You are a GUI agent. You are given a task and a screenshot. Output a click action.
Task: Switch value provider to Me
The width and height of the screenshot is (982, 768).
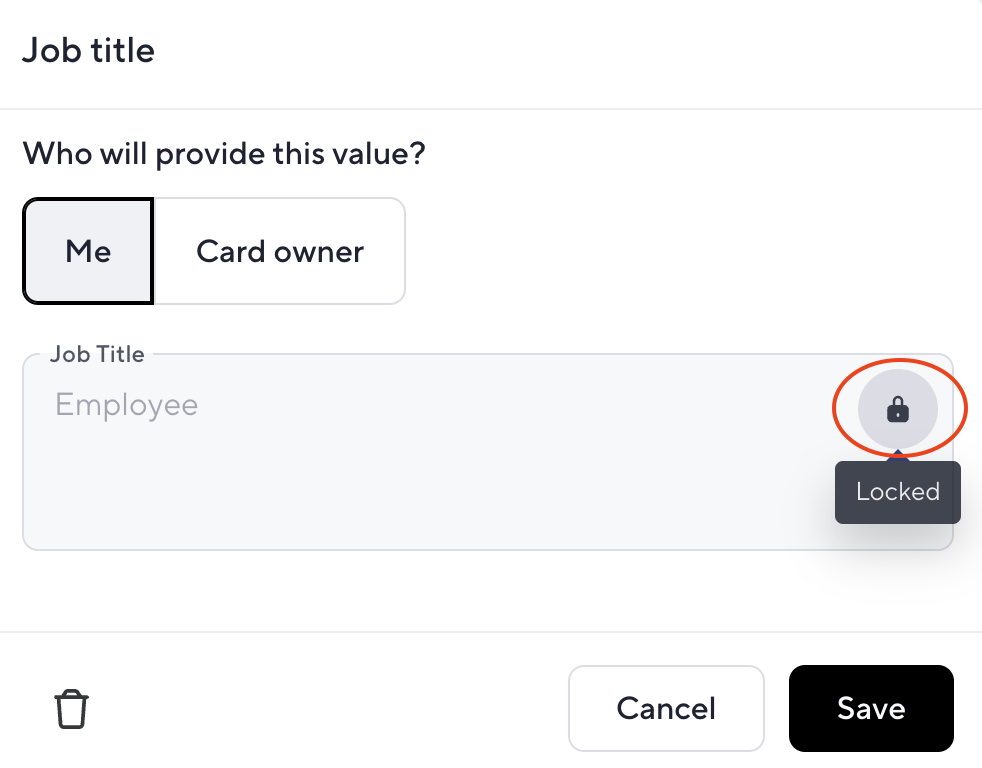coord(88,251)
